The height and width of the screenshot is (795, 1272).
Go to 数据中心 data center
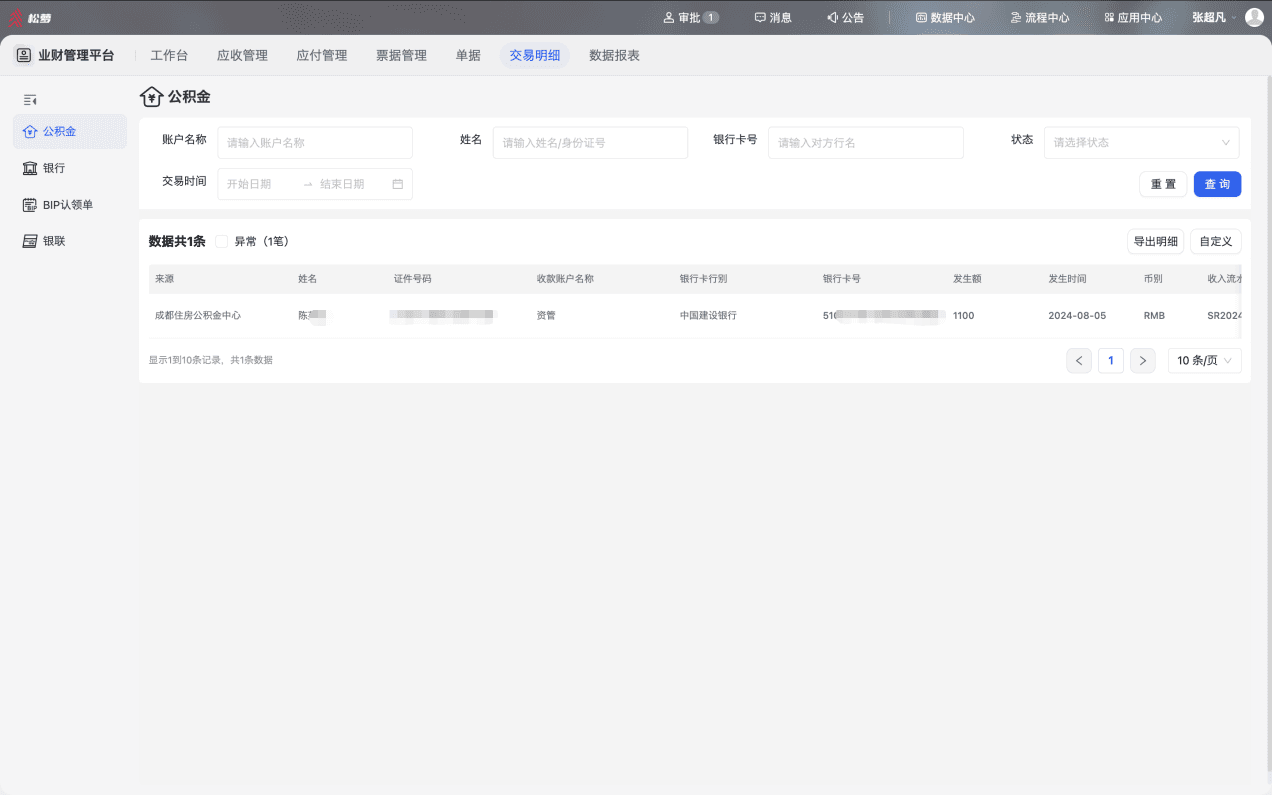[x=945, y=17]
